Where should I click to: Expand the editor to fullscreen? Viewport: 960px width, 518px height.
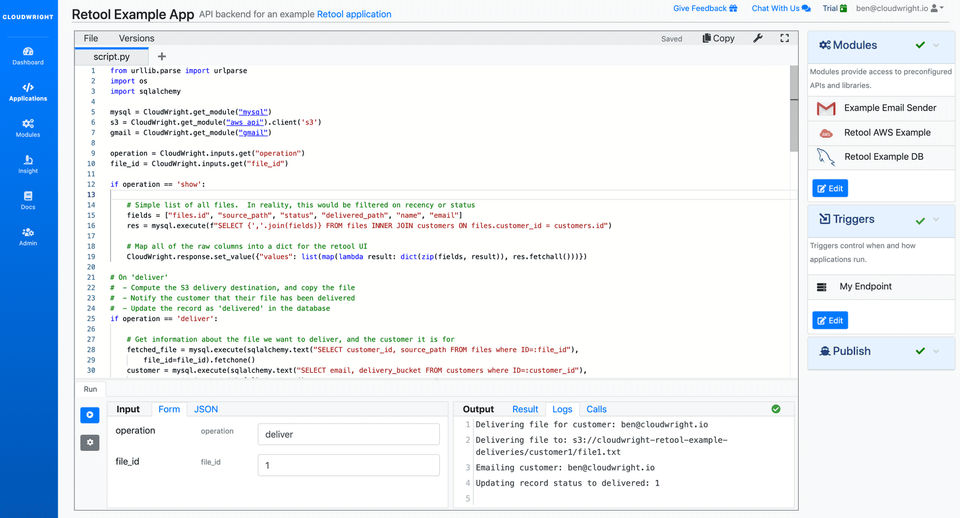click(785, 38)
